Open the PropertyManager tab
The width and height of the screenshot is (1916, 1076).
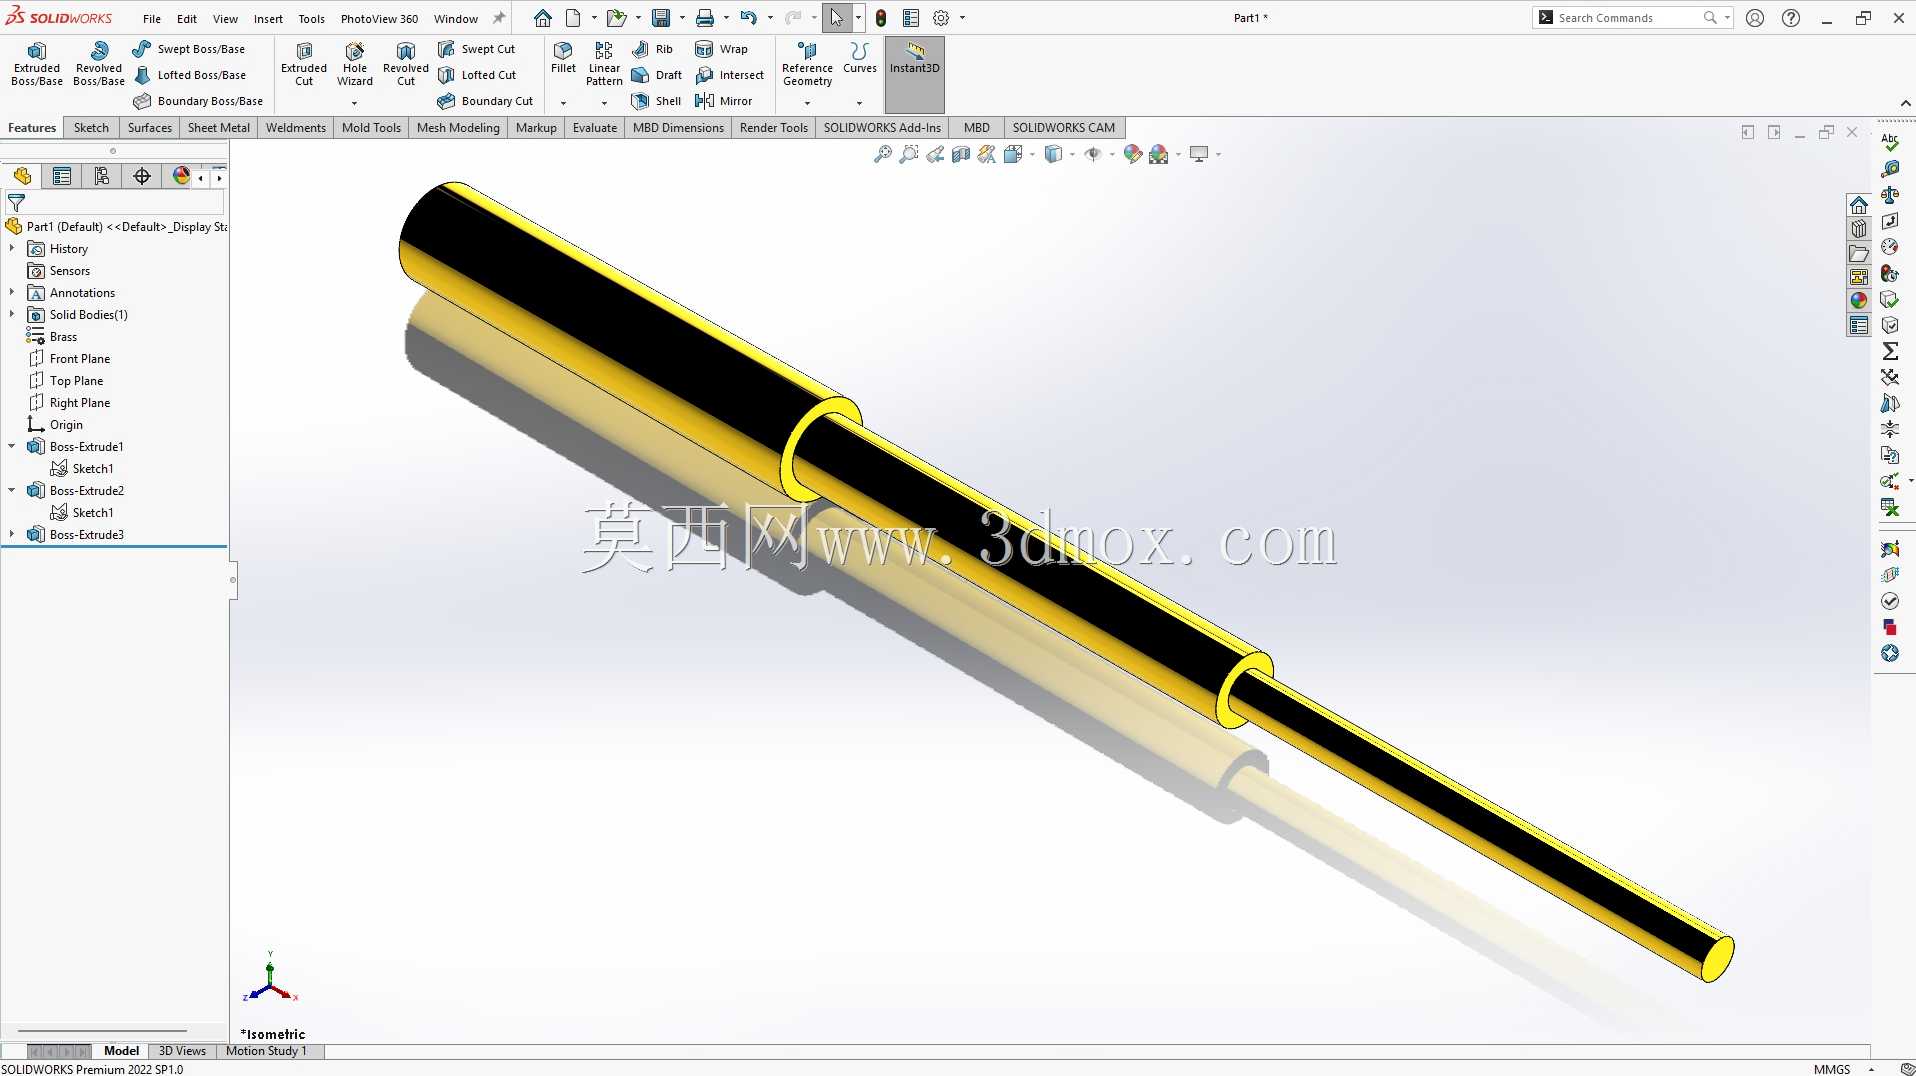62,177
